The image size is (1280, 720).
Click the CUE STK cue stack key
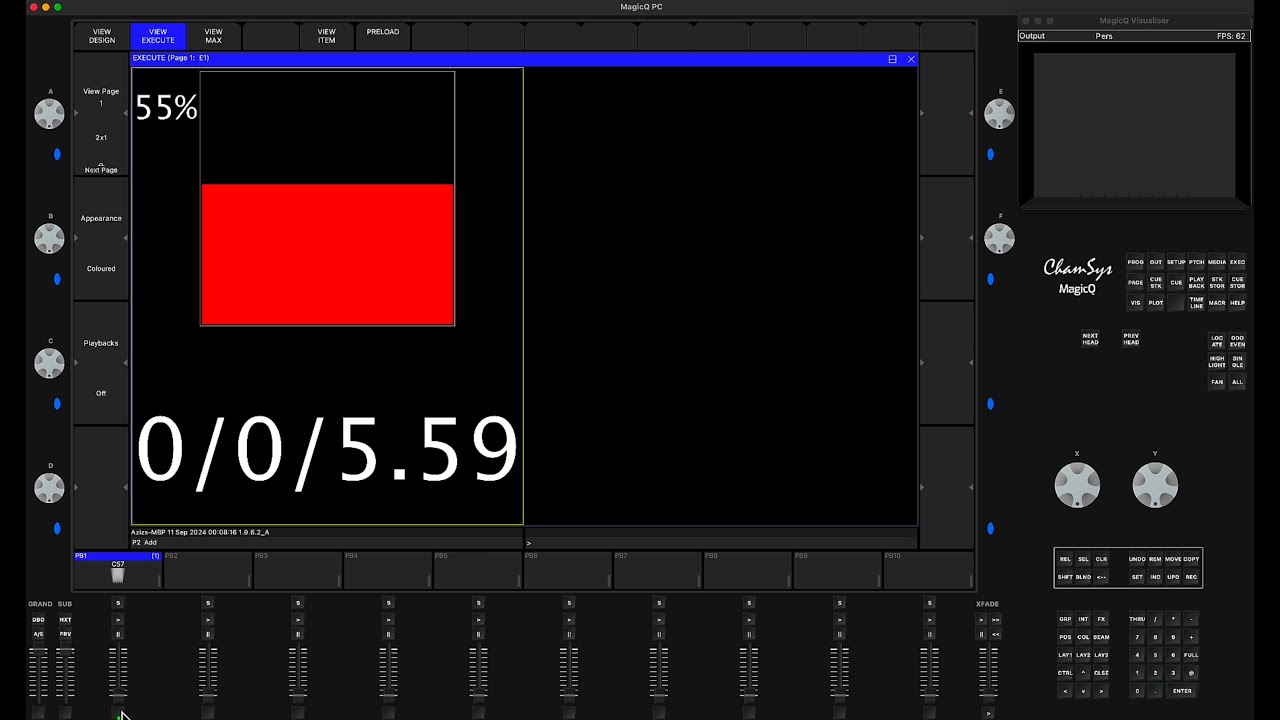coord(1156,282)
